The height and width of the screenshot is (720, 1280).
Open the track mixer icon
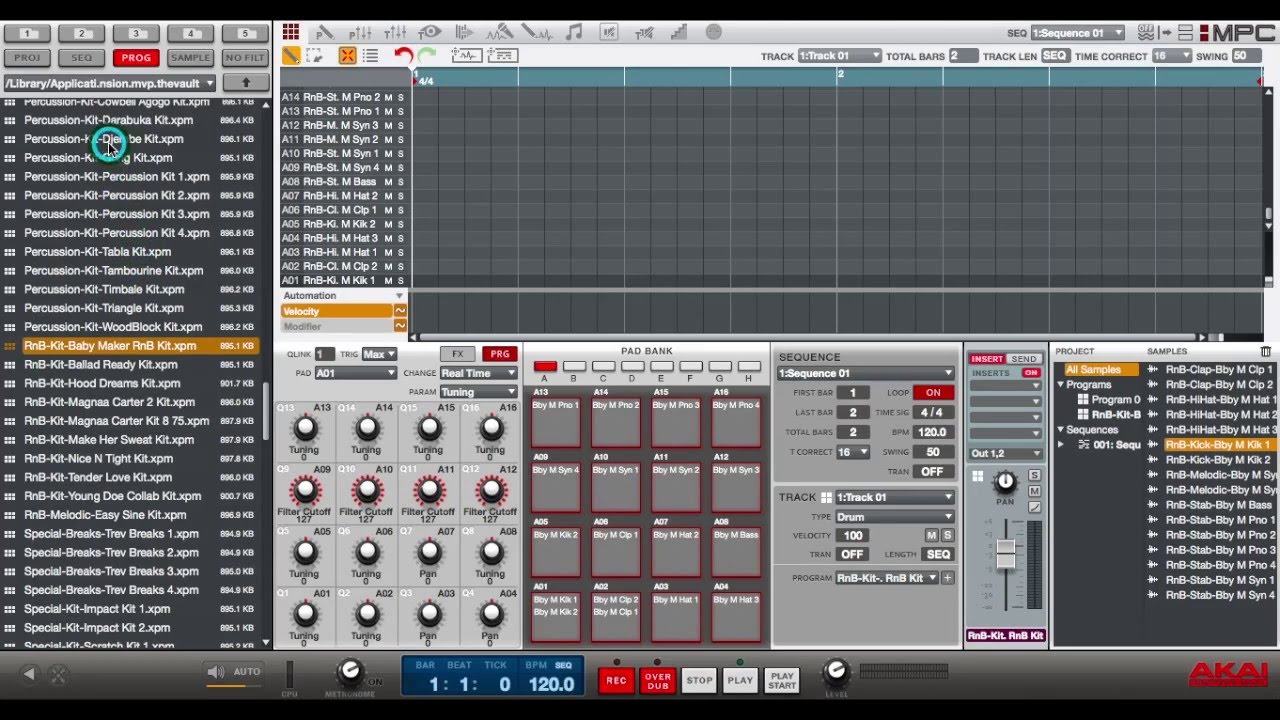[395, 33]
